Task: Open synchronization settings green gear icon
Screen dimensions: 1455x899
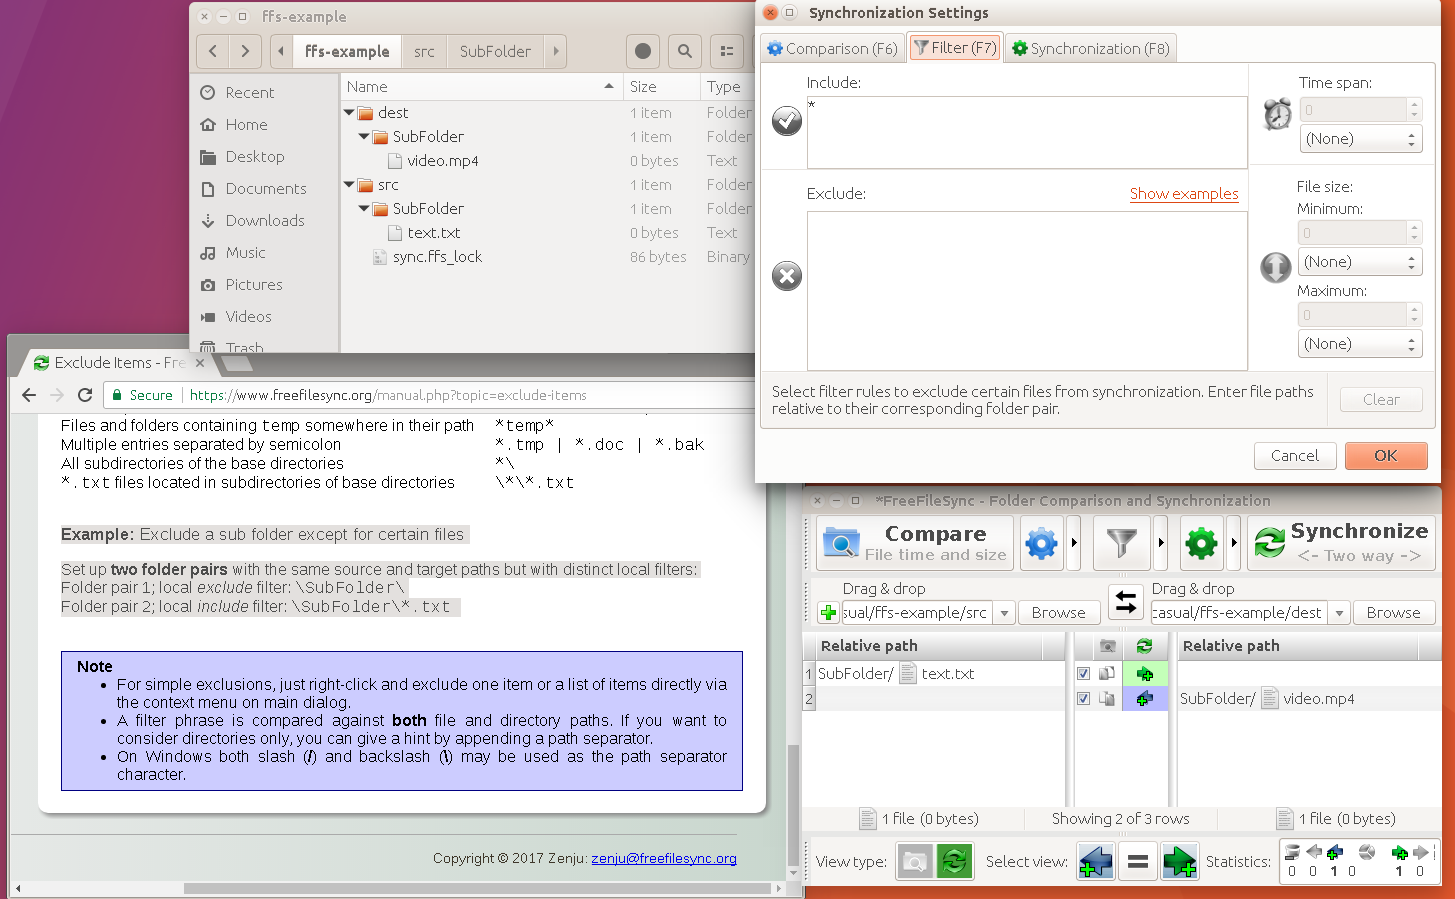Action: [x=1201, y=543]
